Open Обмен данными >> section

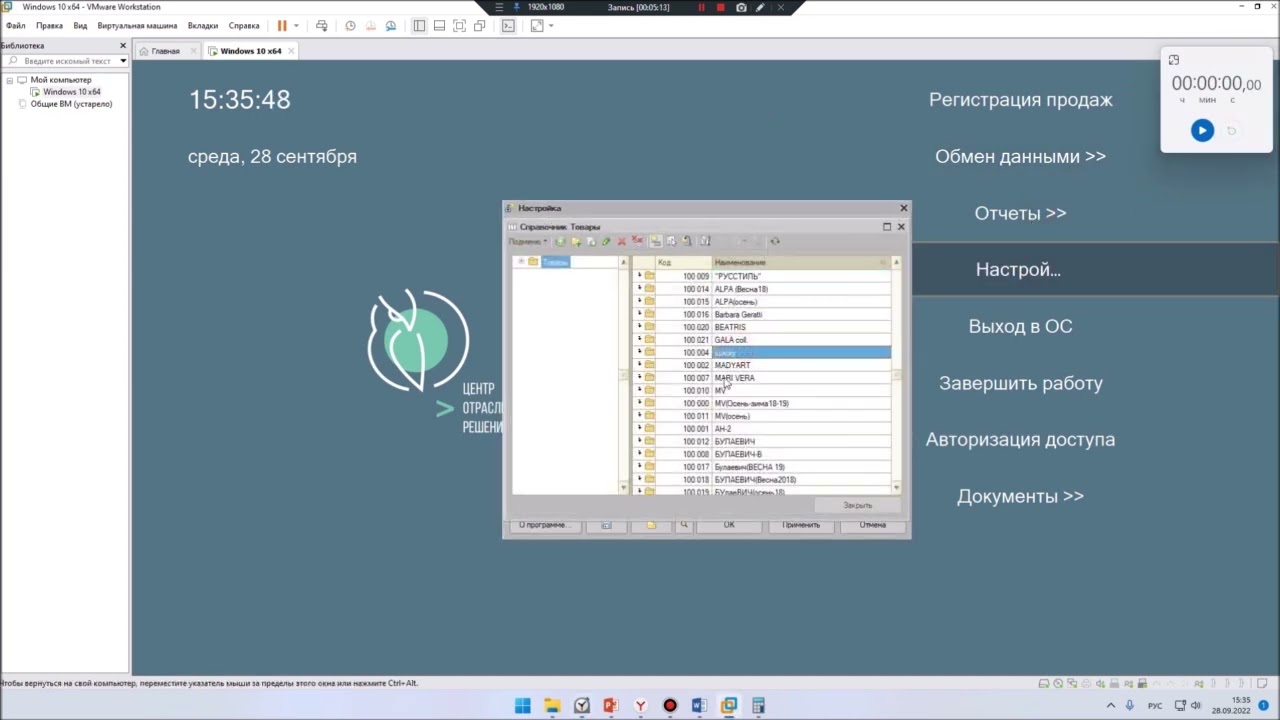point(1020,157)
